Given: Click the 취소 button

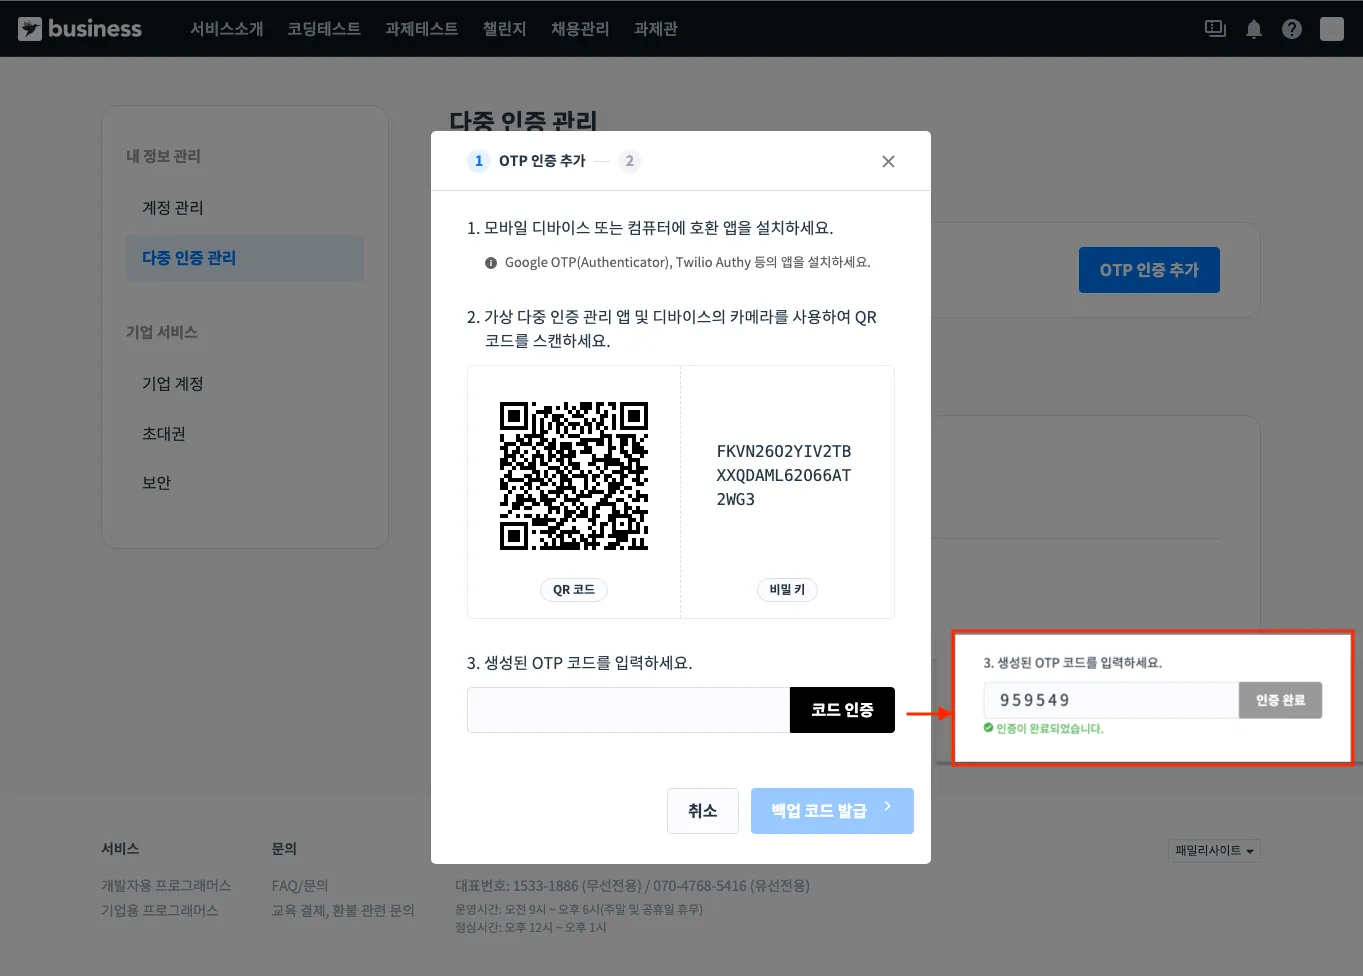Looking at the screenshot, I should 703,811.
